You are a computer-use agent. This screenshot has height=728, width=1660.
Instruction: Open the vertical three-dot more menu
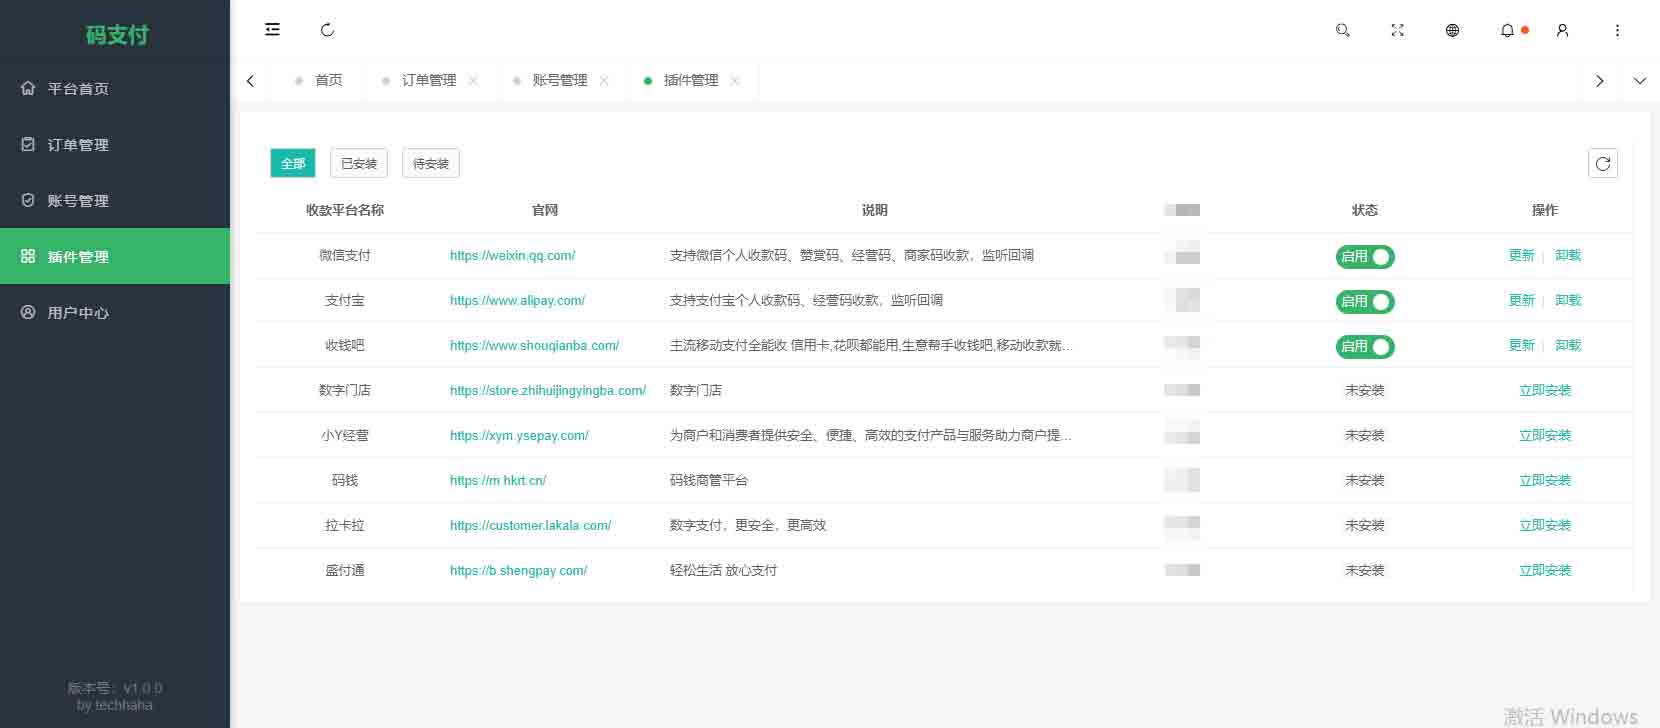click(x=1617, y=30)
